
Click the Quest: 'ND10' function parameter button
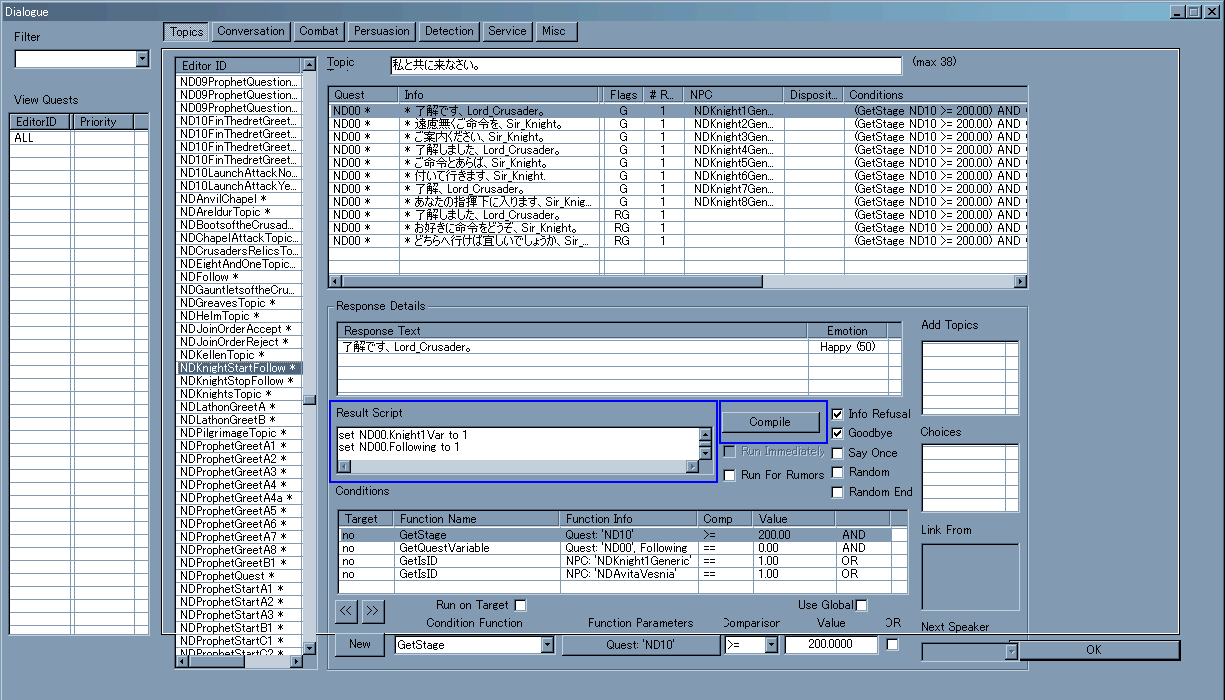641,645
